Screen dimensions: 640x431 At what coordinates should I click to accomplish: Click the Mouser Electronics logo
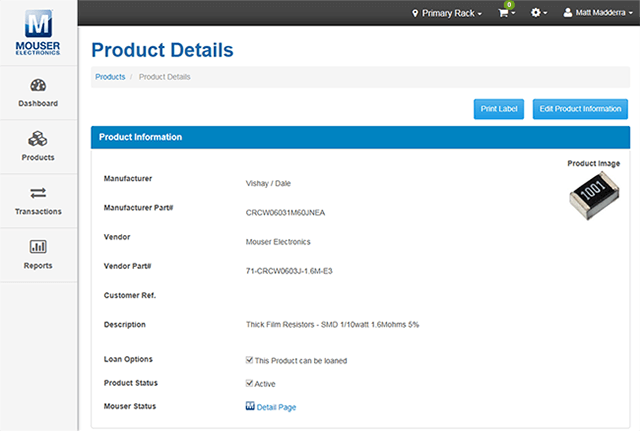click(38, 32)
